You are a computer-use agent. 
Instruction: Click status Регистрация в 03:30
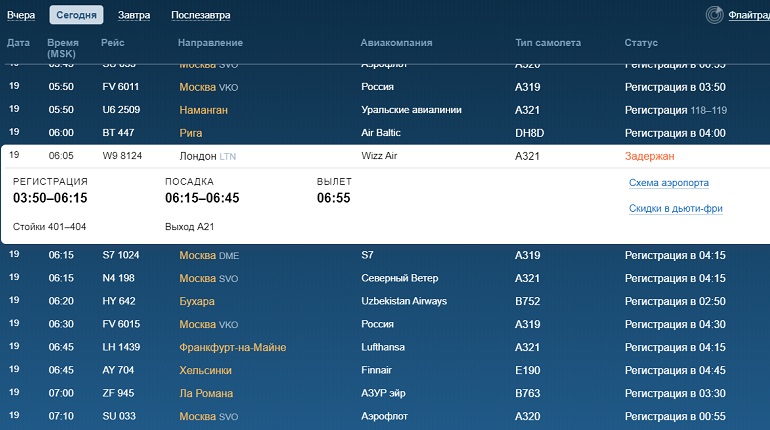tap(675, 394)
